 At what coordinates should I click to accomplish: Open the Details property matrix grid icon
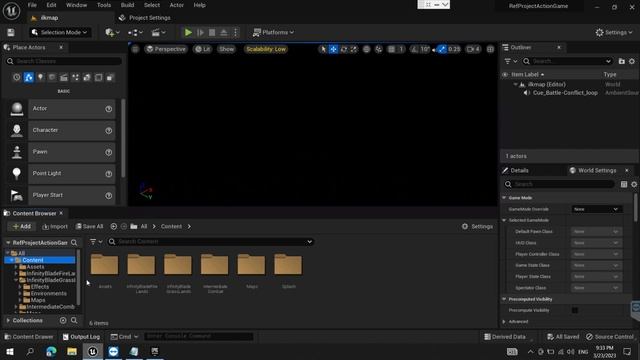(x=624, y=184)
